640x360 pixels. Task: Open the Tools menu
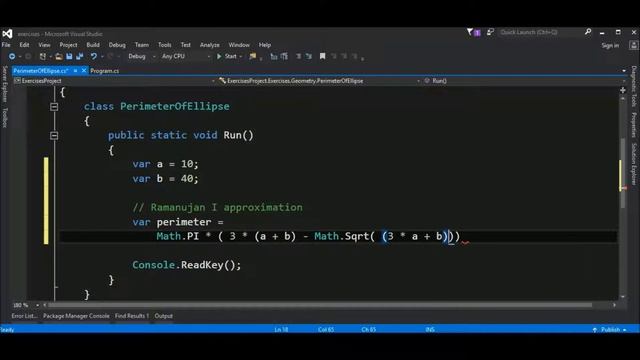point(164,45)
